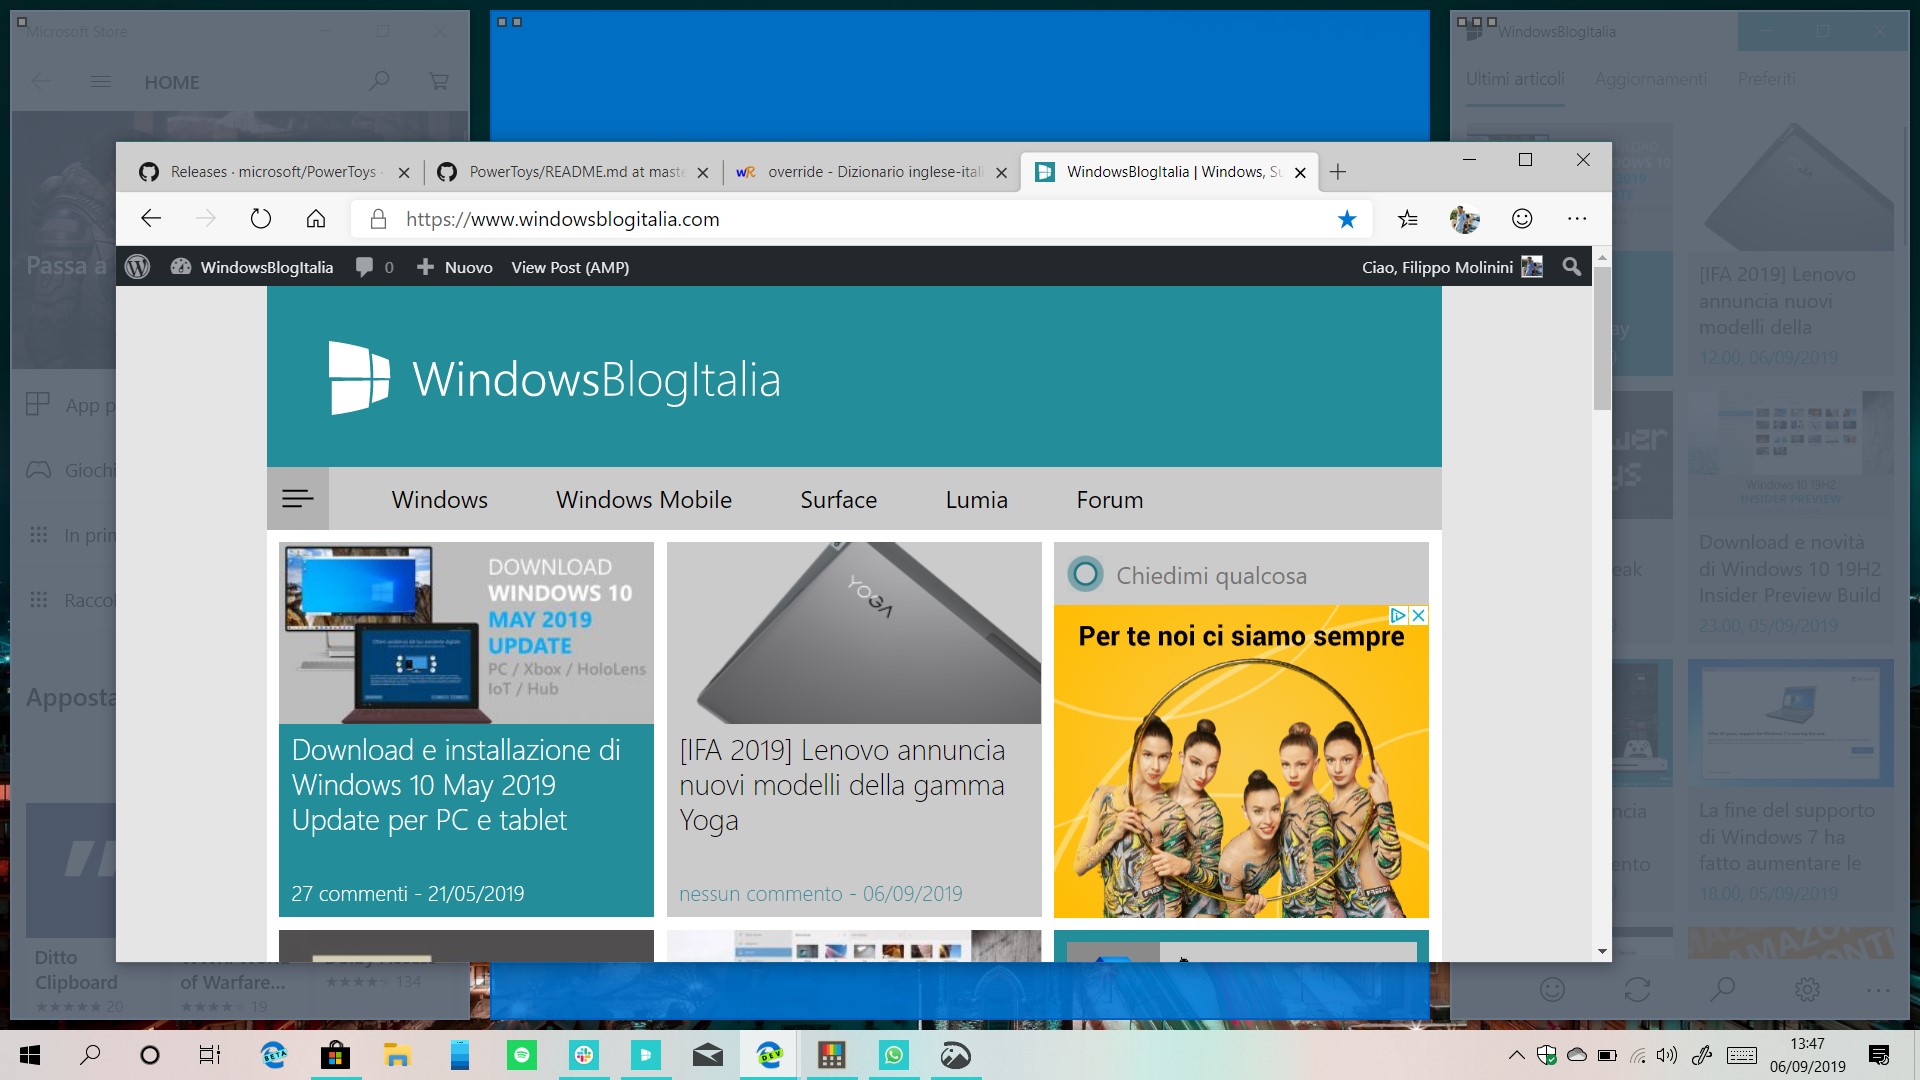
Task: Open Action Center notifications icon
Action: [x=1879, y=1055]
